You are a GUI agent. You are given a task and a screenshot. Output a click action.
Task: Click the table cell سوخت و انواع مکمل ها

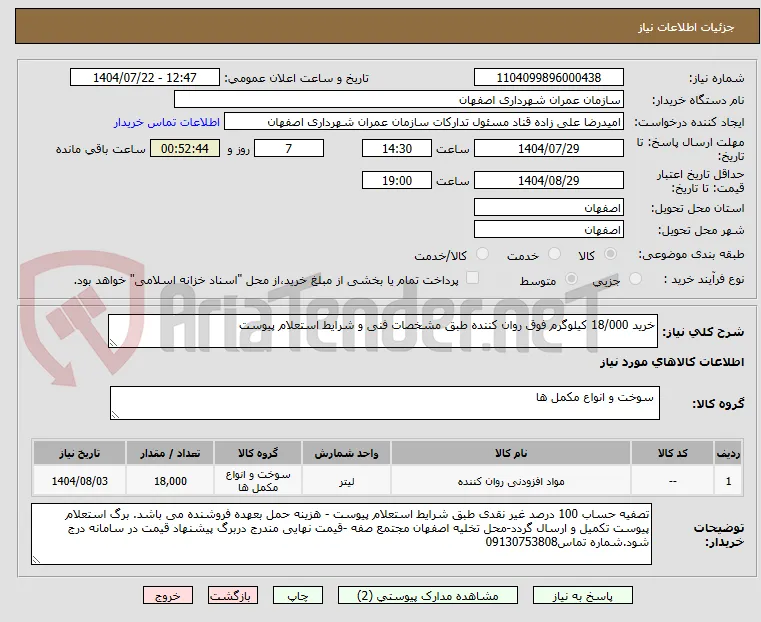(x=258, y=481)
